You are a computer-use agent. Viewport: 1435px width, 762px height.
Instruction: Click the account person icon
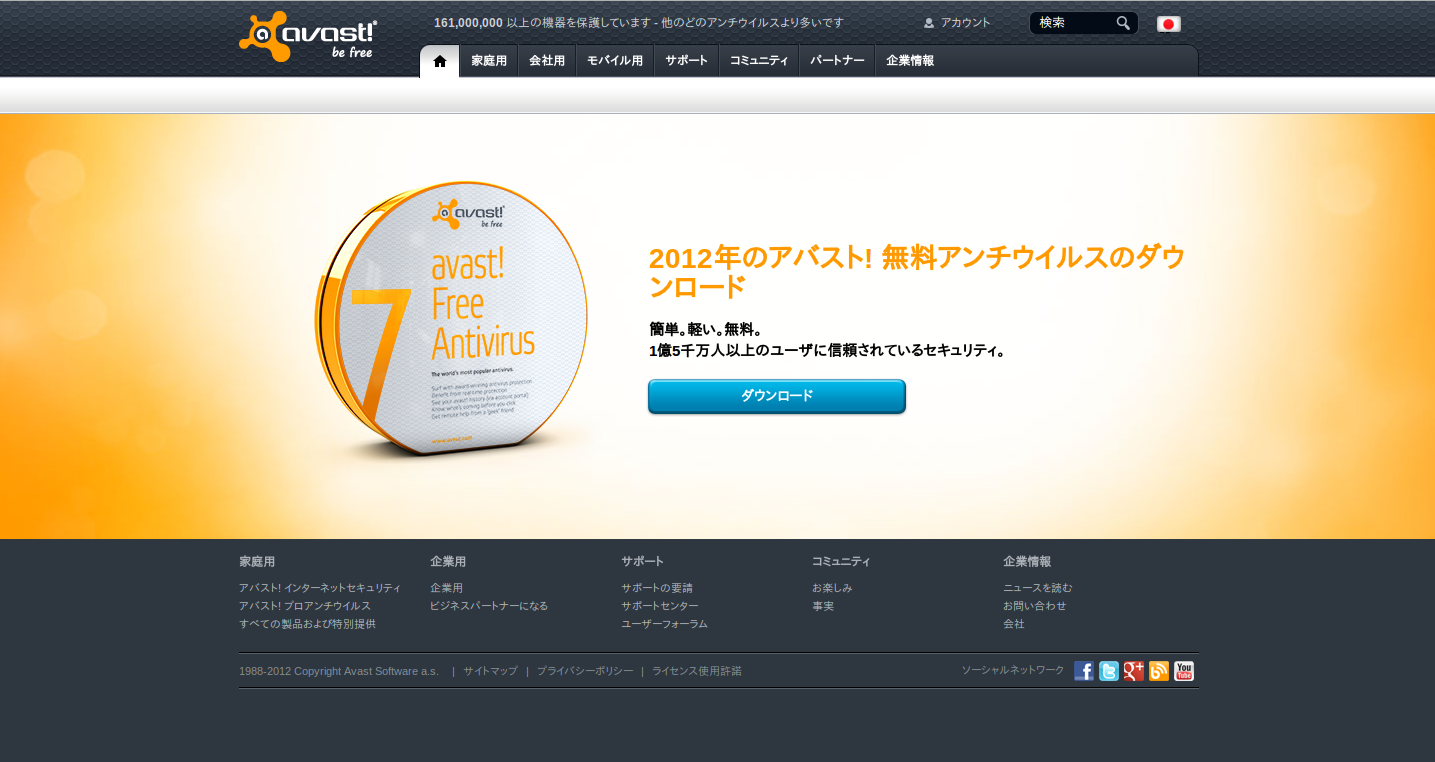[929, 23]
